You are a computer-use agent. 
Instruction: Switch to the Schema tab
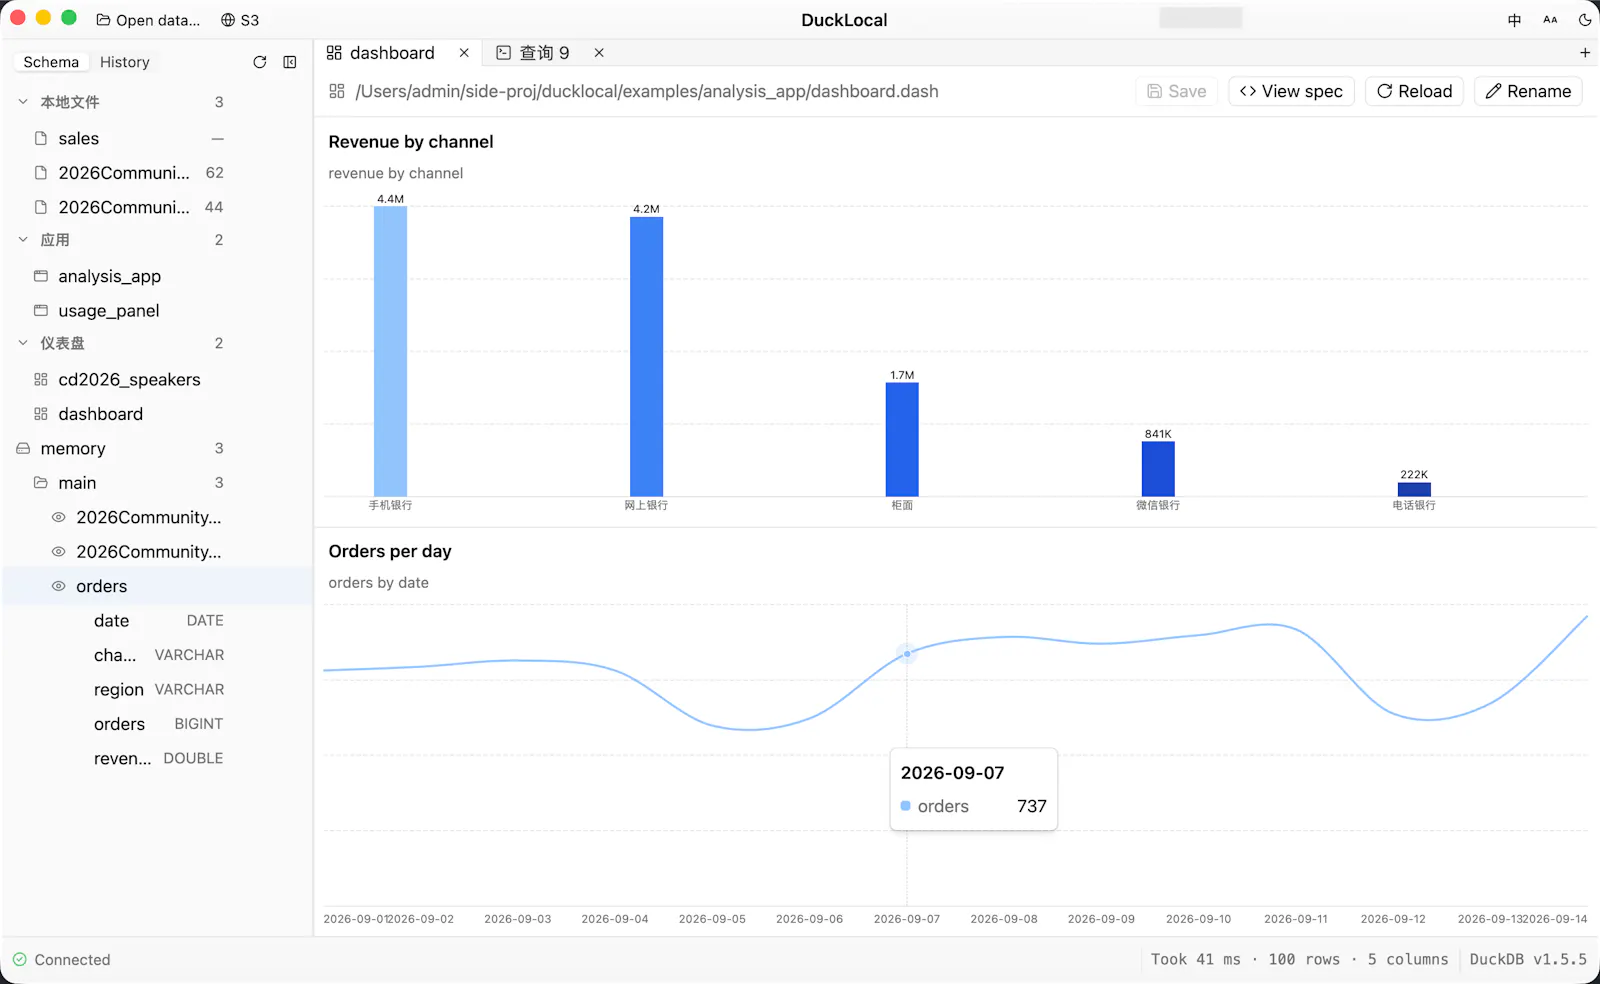click(x=51, y=62)
